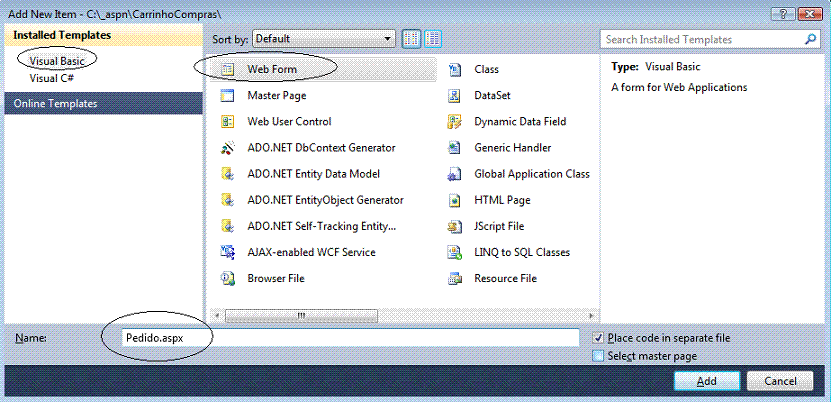Click the Web Form template icon
The height and width of the screenshot is (402, 831).
227,69
